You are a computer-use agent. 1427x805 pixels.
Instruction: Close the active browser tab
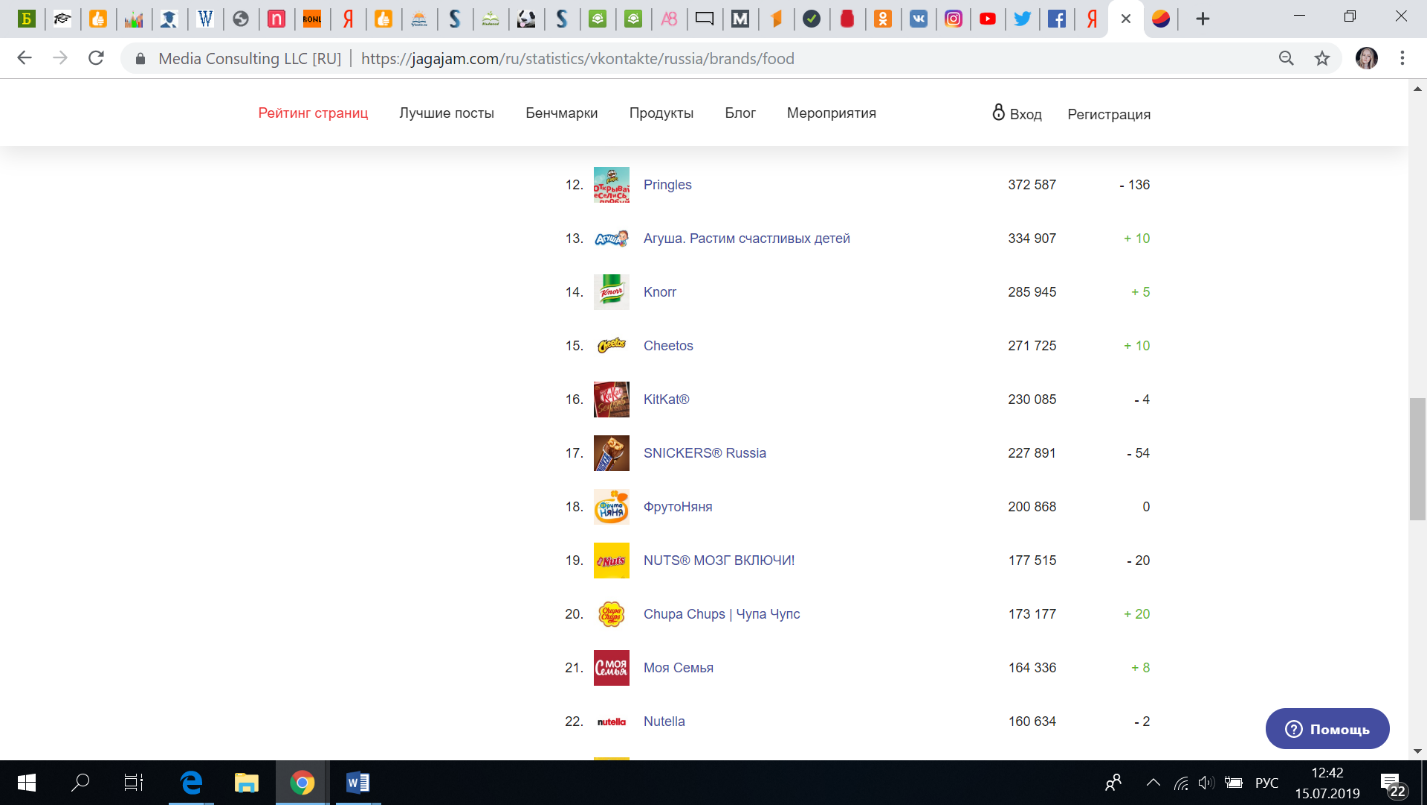[1126, 19]
